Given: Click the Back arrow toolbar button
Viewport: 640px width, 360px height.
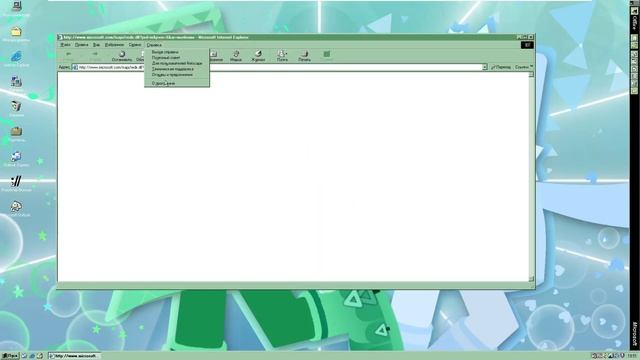Looking at the screenshot, I should click(x=69, y=56).
